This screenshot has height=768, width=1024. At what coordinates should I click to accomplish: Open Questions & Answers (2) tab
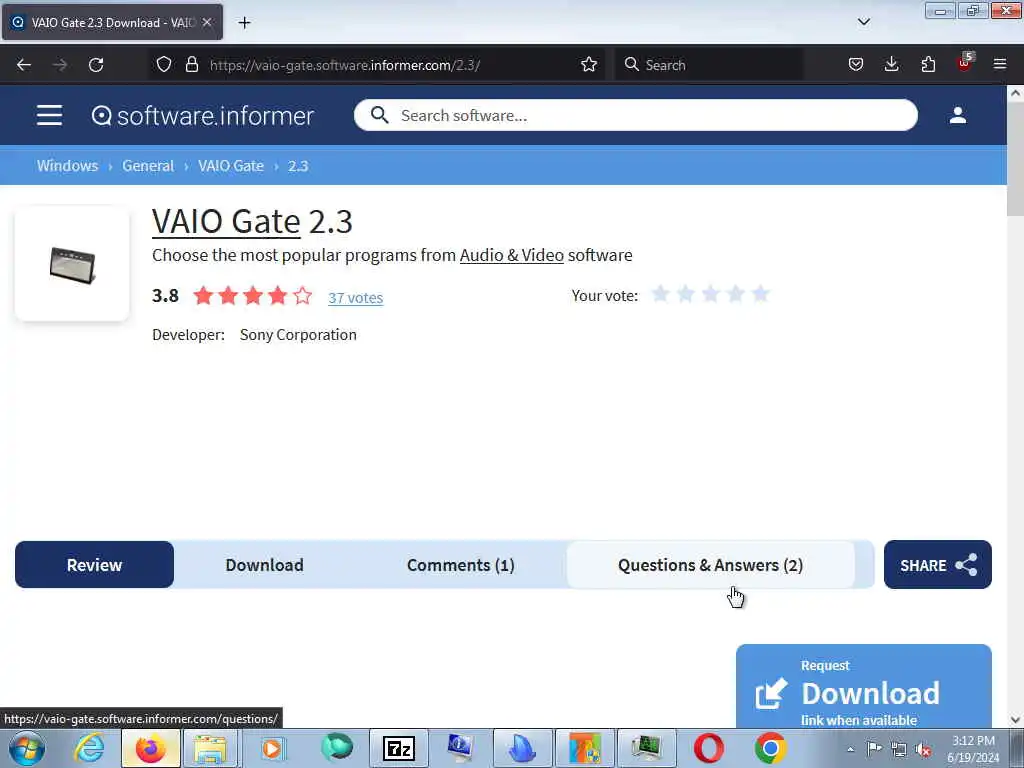(x=711, y=565)
